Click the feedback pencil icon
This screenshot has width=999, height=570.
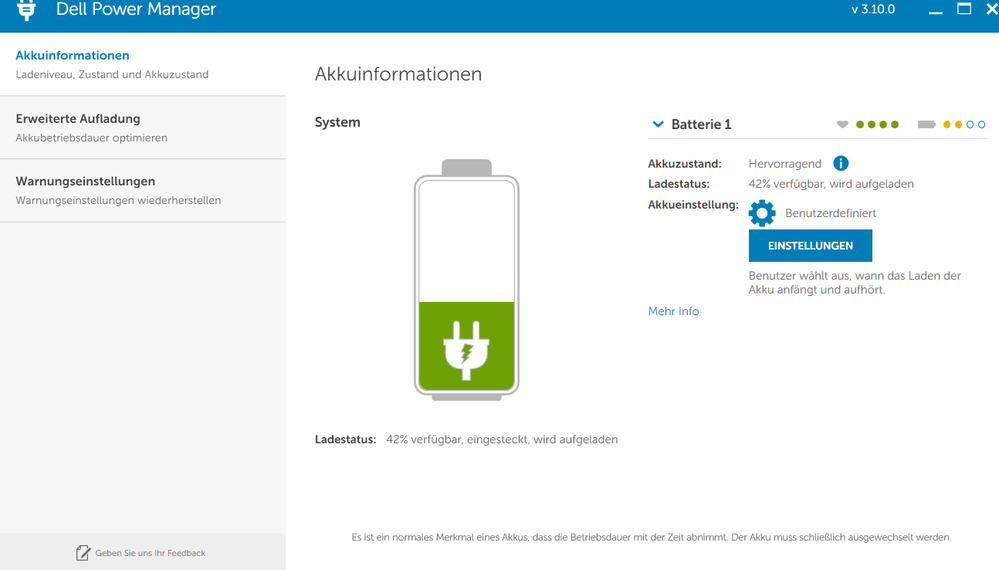point(83,553)
